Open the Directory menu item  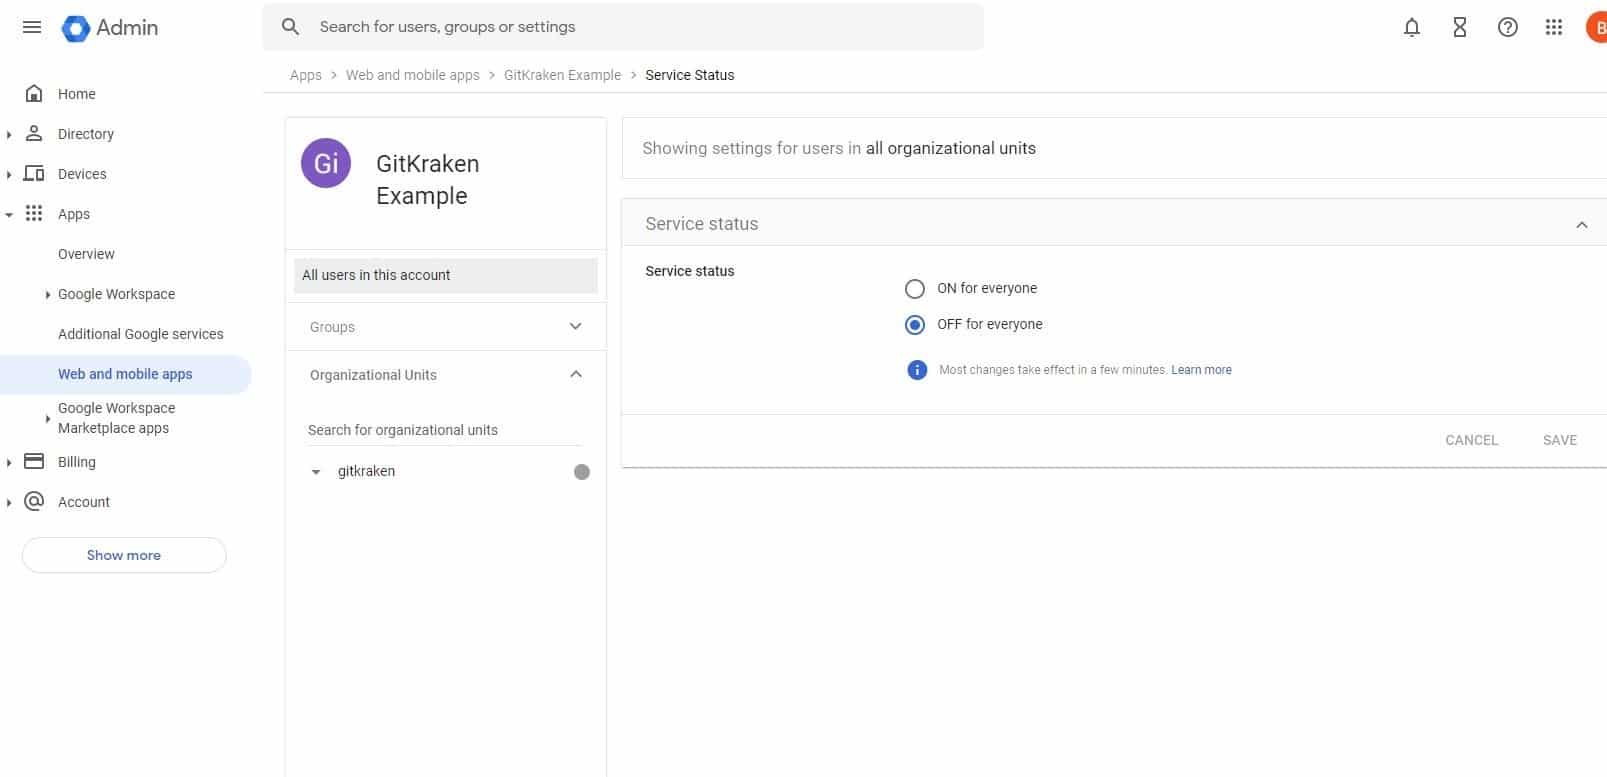pos(86,134)
